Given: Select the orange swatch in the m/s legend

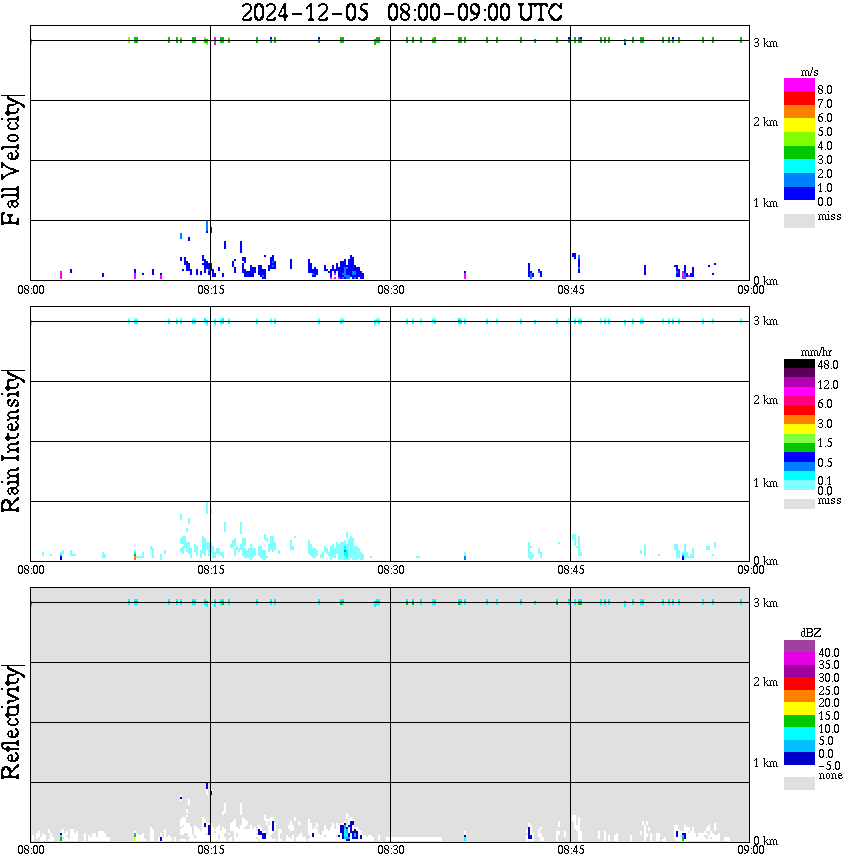Looking at the screenshot, I should pos(799,112).
